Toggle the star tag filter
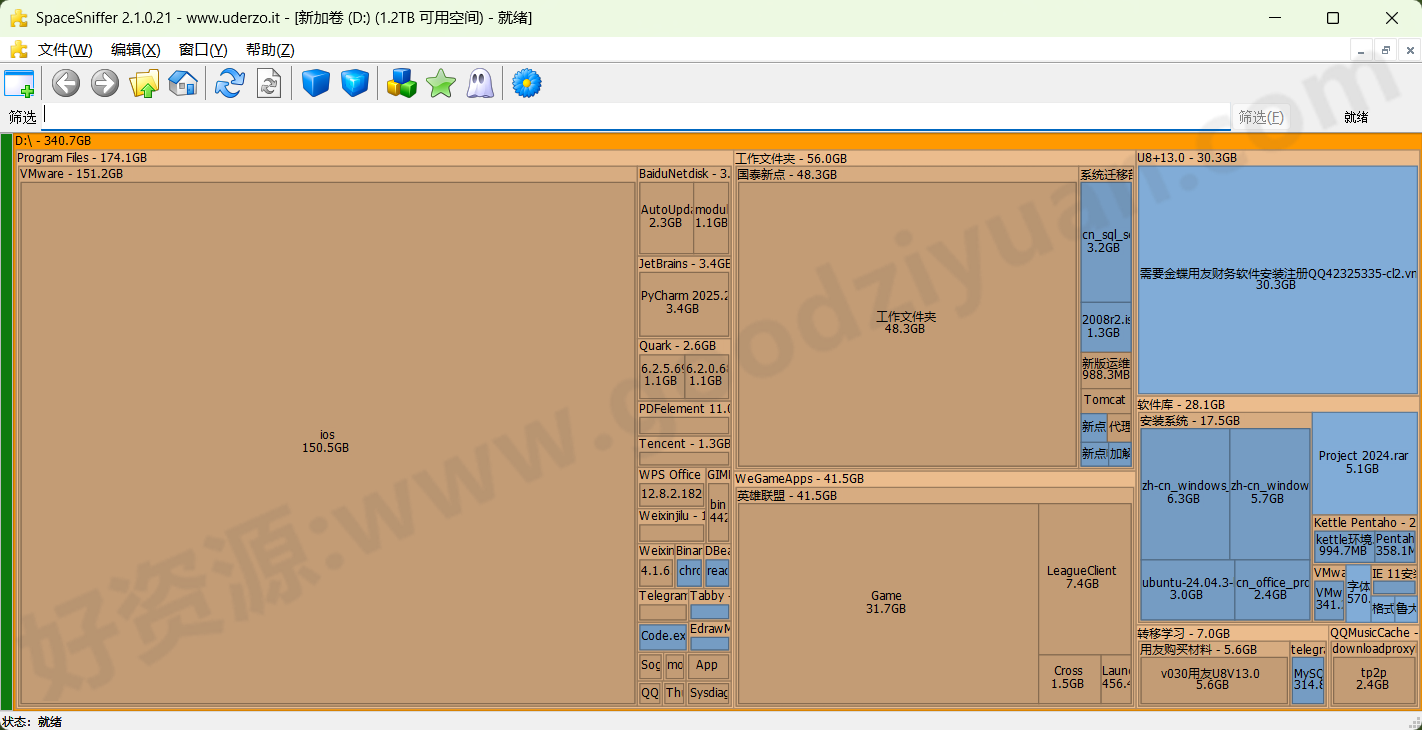This screenshot has width=1422, height=730. pyautogui.click(x=440, y=83)
